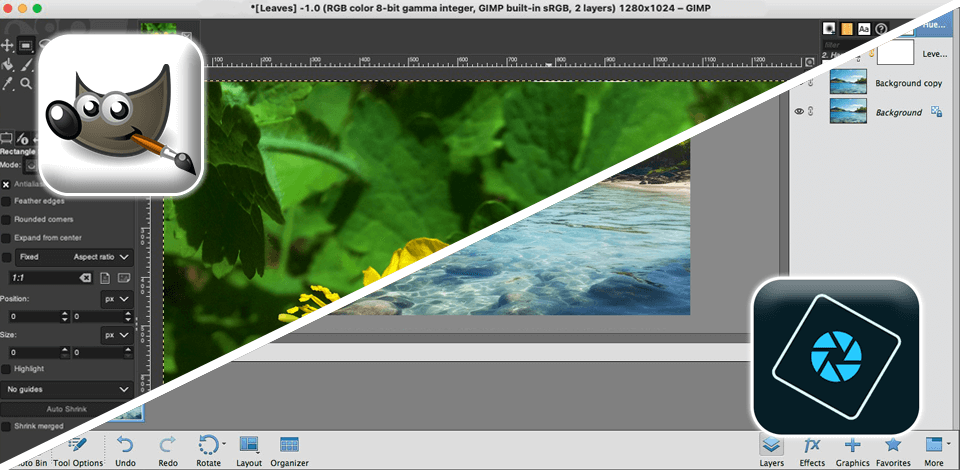Select the Bucket Fill tool
960x470 pixels.
pyautogui.click(x=7, y=64)
